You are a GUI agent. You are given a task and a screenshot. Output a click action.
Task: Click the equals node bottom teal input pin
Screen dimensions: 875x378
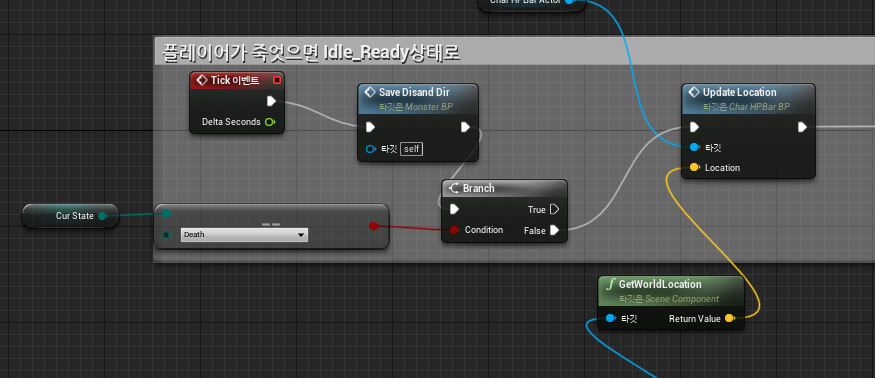[166, 235]
